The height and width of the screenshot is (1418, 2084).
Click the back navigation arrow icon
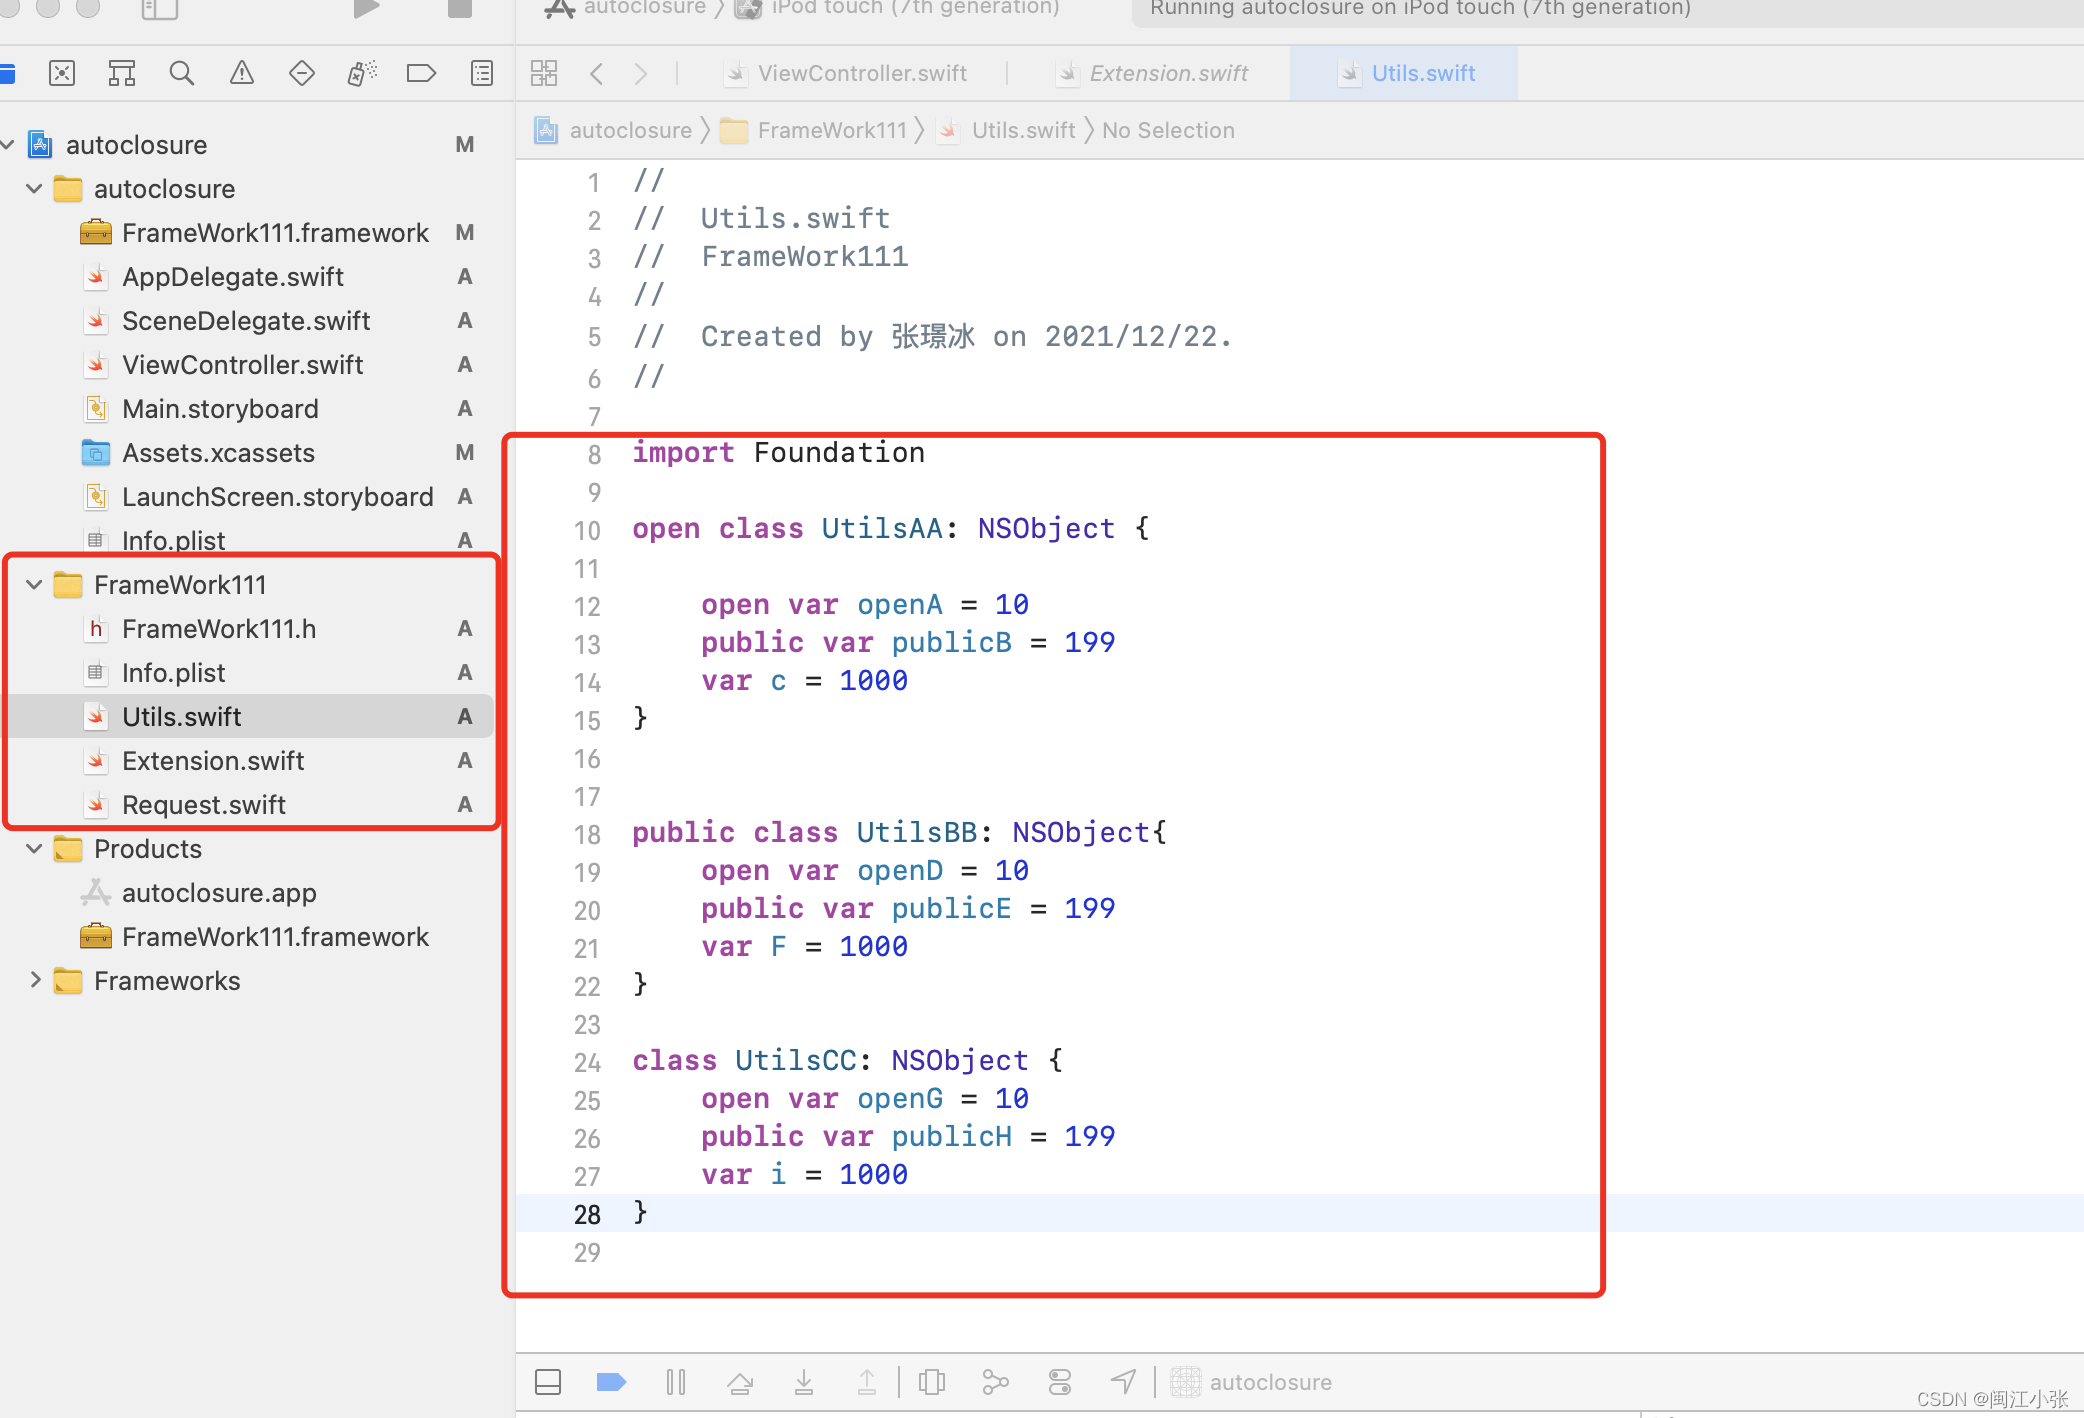point(597,74)
